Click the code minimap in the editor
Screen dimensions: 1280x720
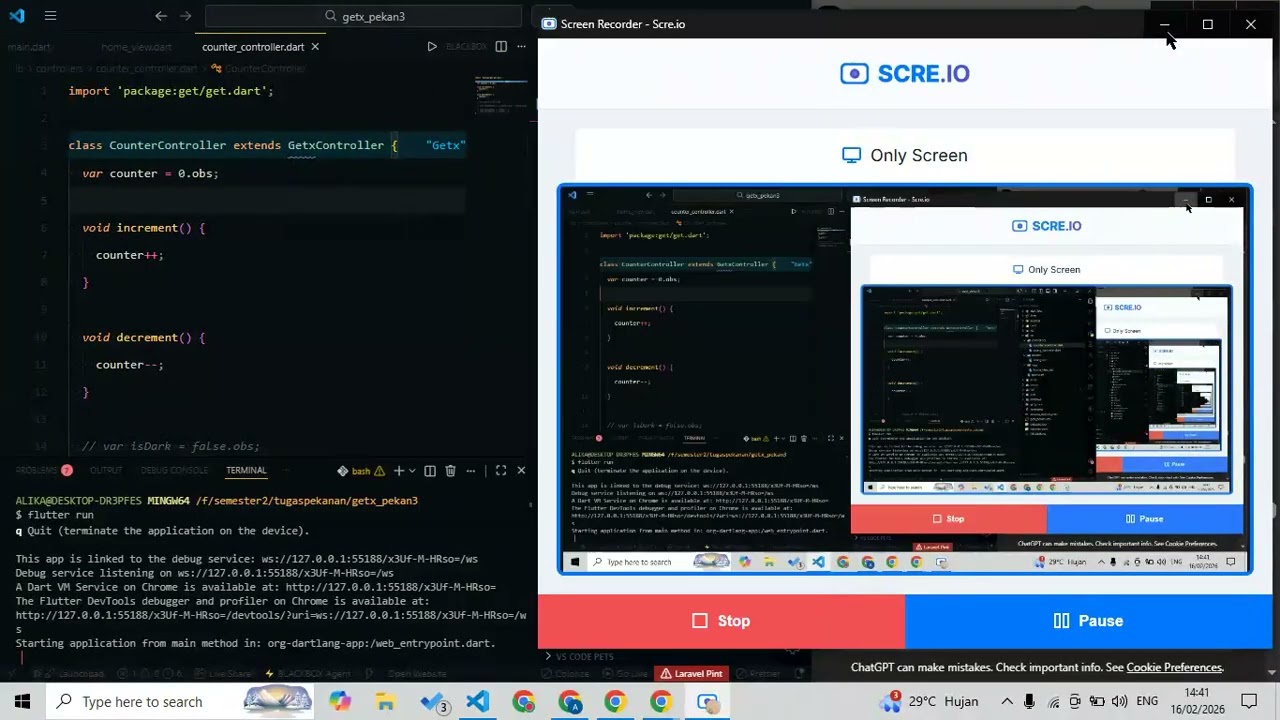point(501,95)
